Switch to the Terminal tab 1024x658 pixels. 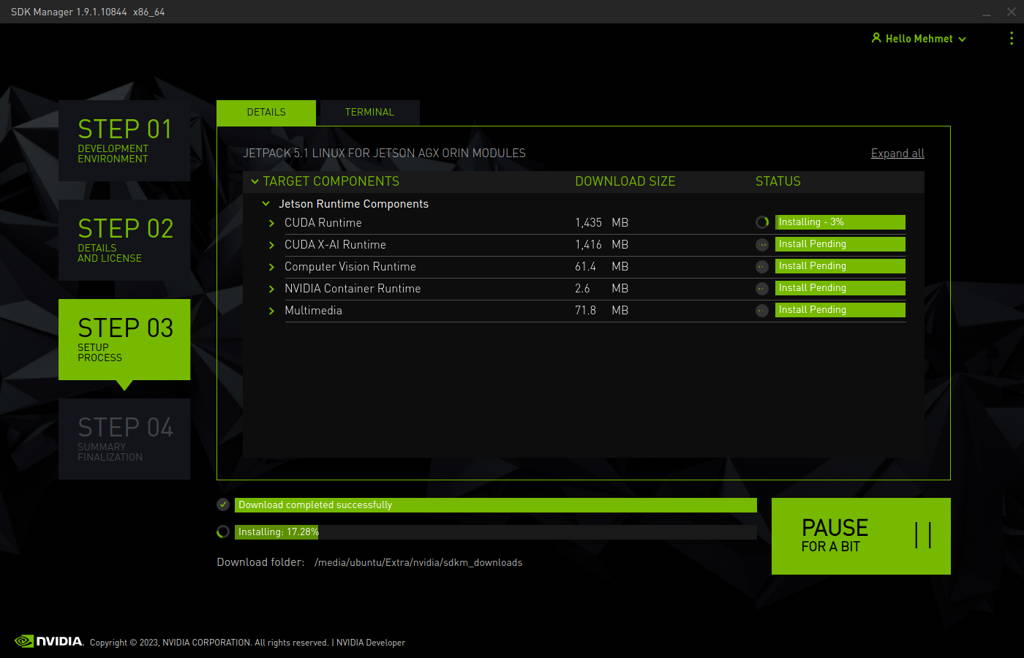369,112
